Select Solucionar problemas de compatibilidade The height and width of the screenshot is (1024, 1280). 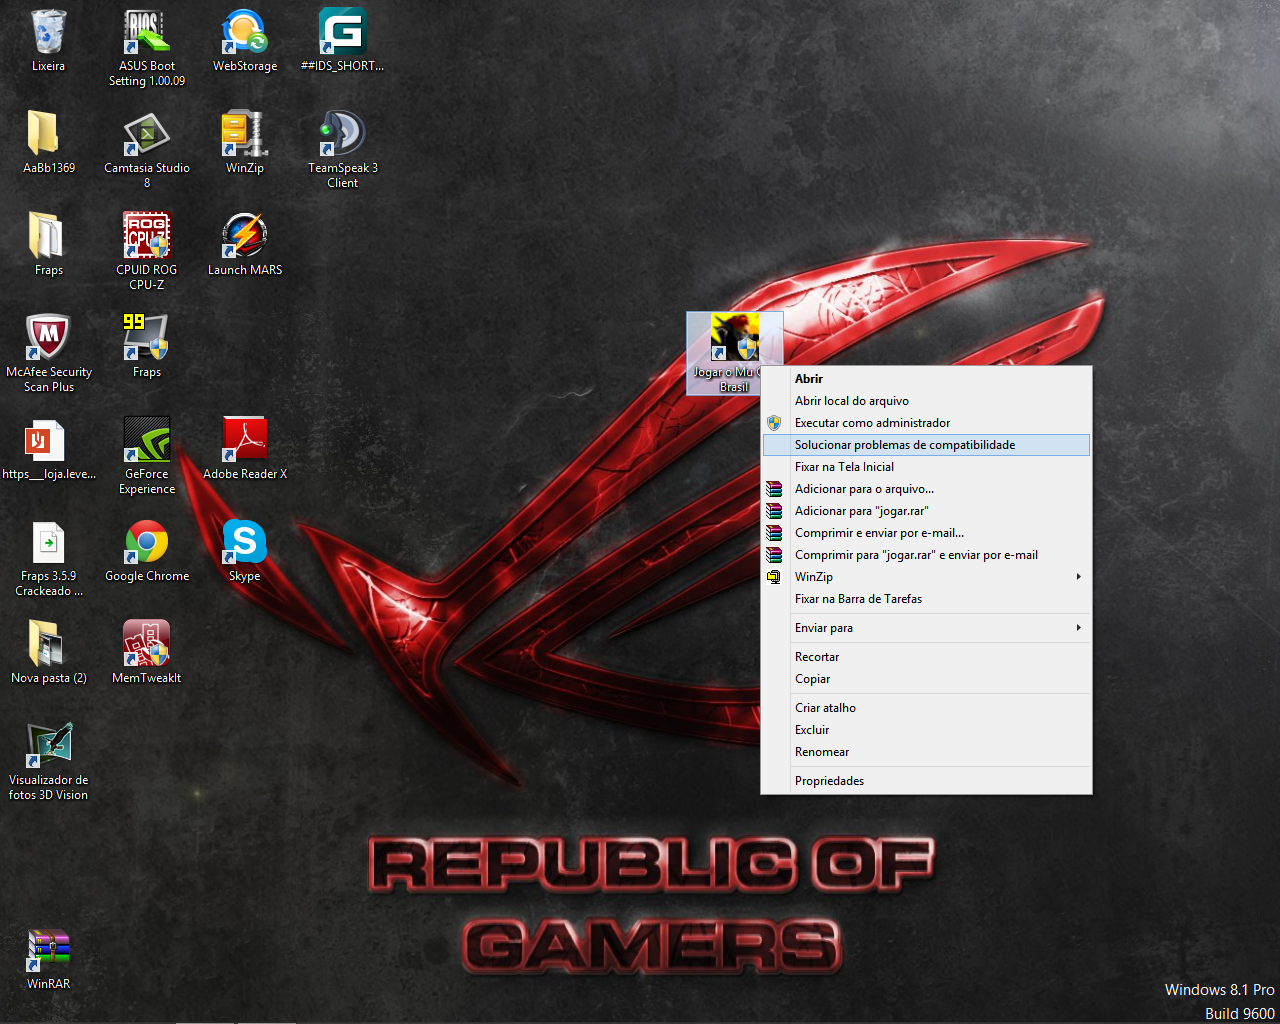[904, 445]
